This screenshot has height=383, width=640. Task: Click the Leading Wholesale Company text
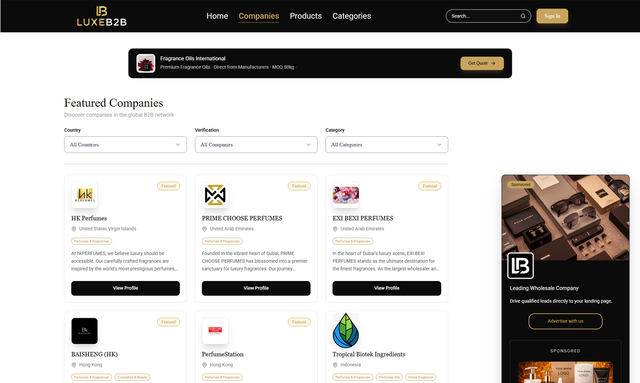(x=544, y=288)
